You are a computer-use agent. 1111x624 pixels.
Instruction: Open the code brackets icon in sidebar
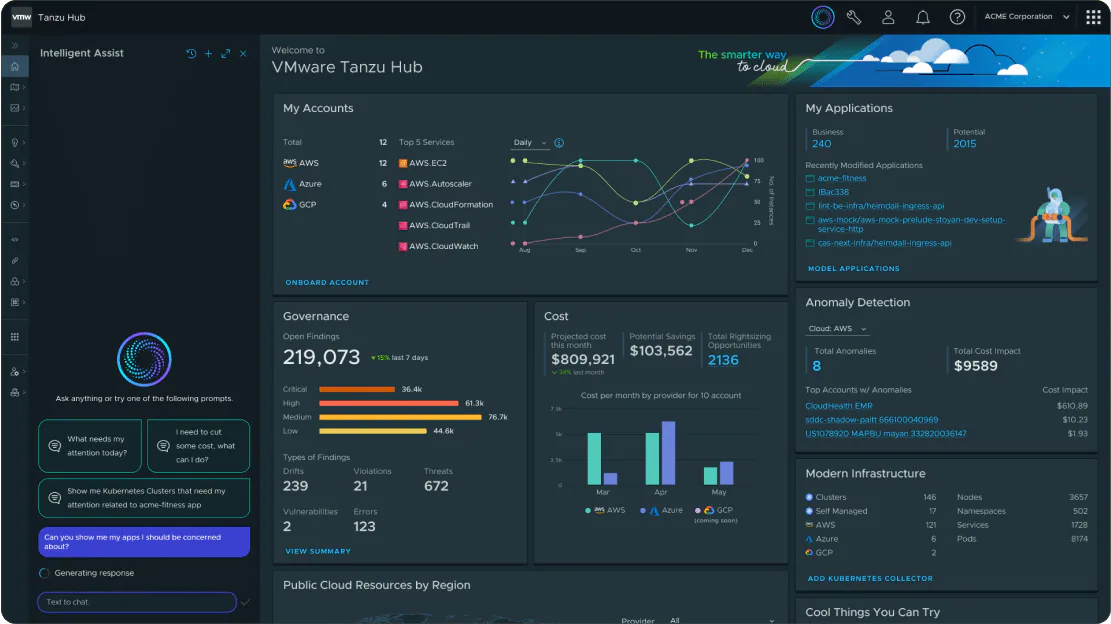coord(14,240)
